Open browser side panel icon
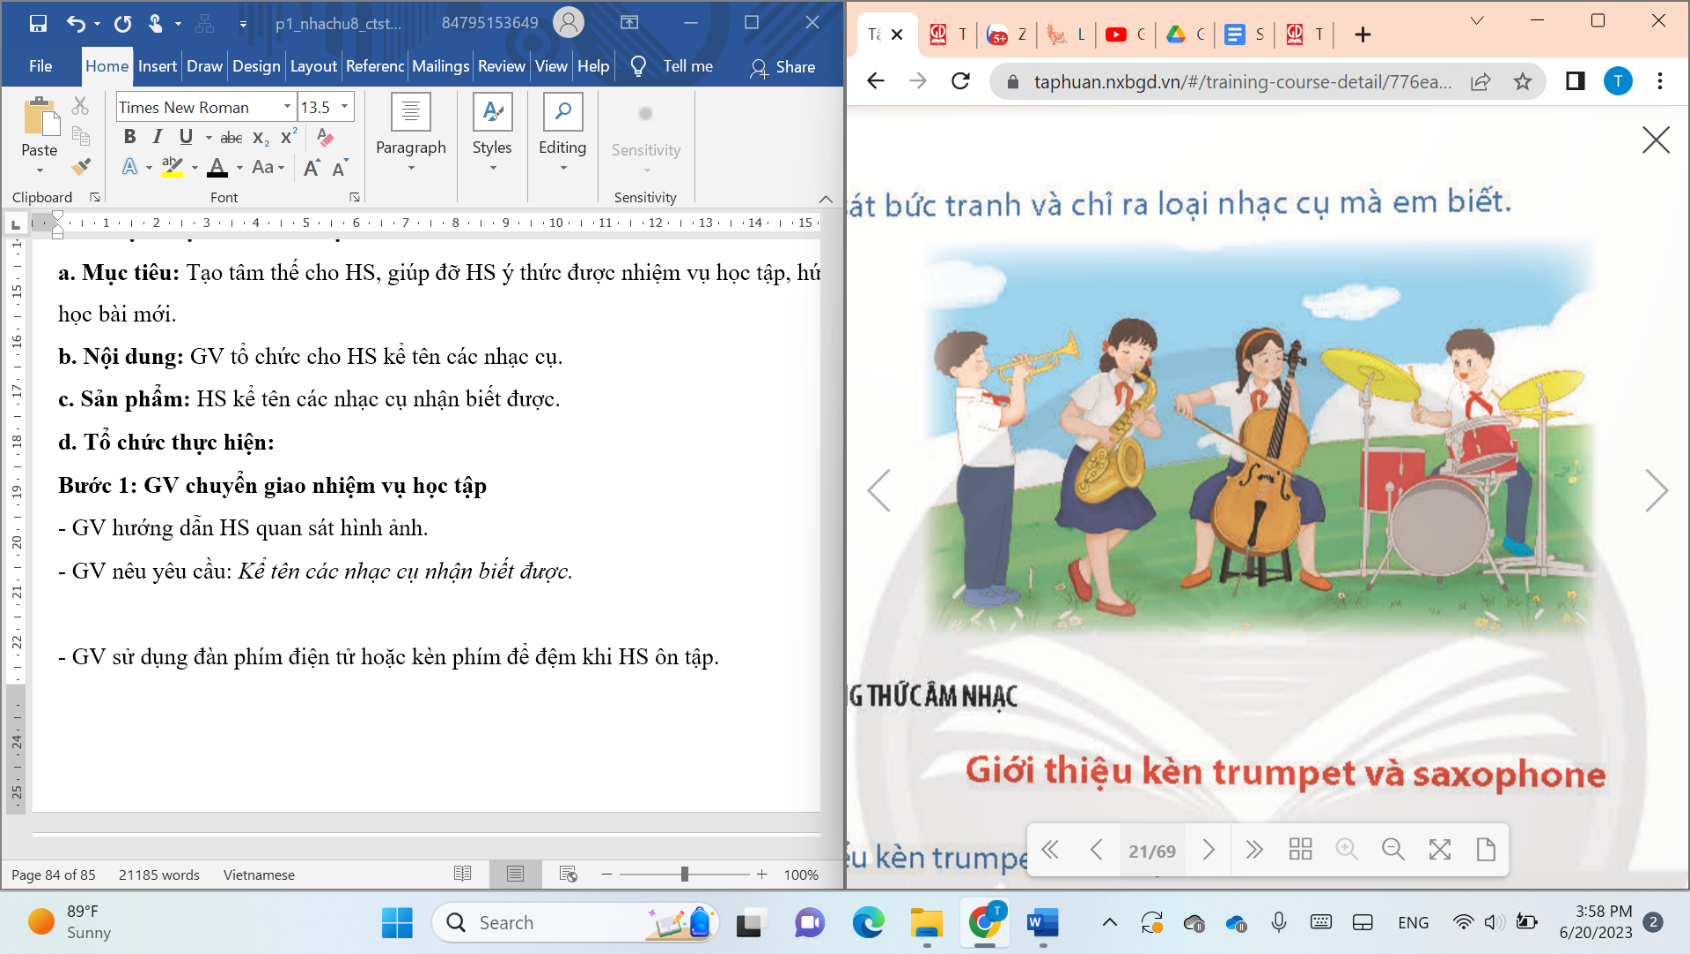This screenshot has width=1690, height=954. coord(1575,81)
